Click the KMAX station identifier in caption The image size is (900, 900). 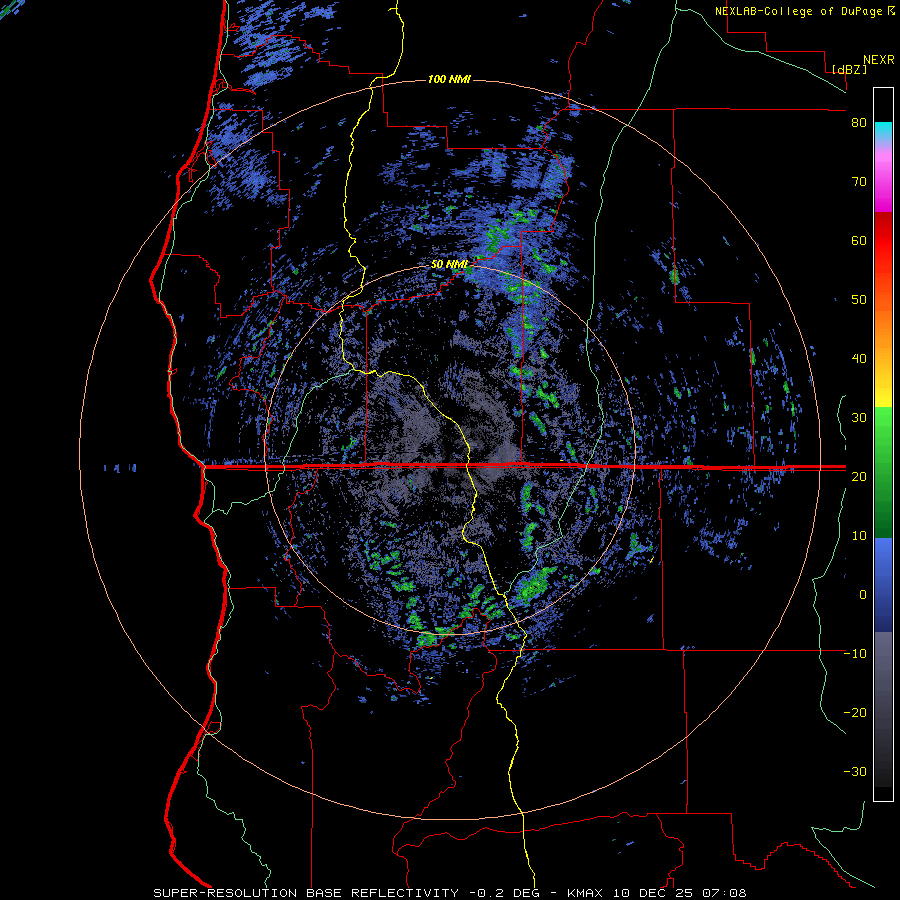pyautogui.click(x=585, y=893)
